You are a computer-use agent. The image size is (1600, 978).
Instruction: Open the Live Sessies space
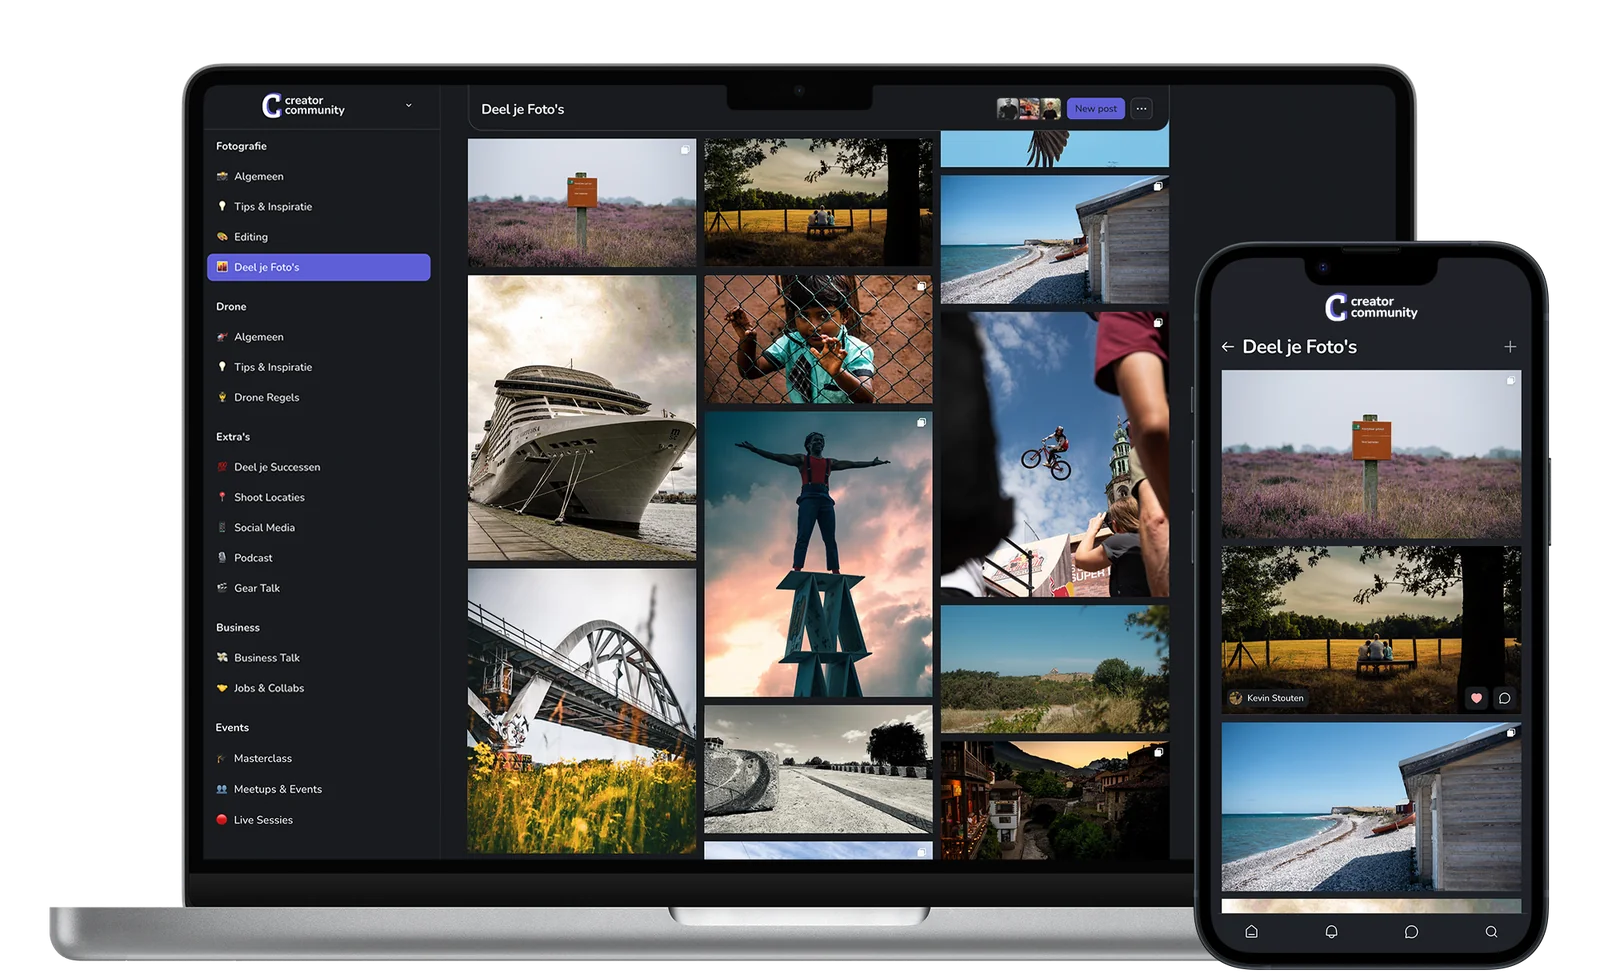pyautogui.click(x=319, y=820)
